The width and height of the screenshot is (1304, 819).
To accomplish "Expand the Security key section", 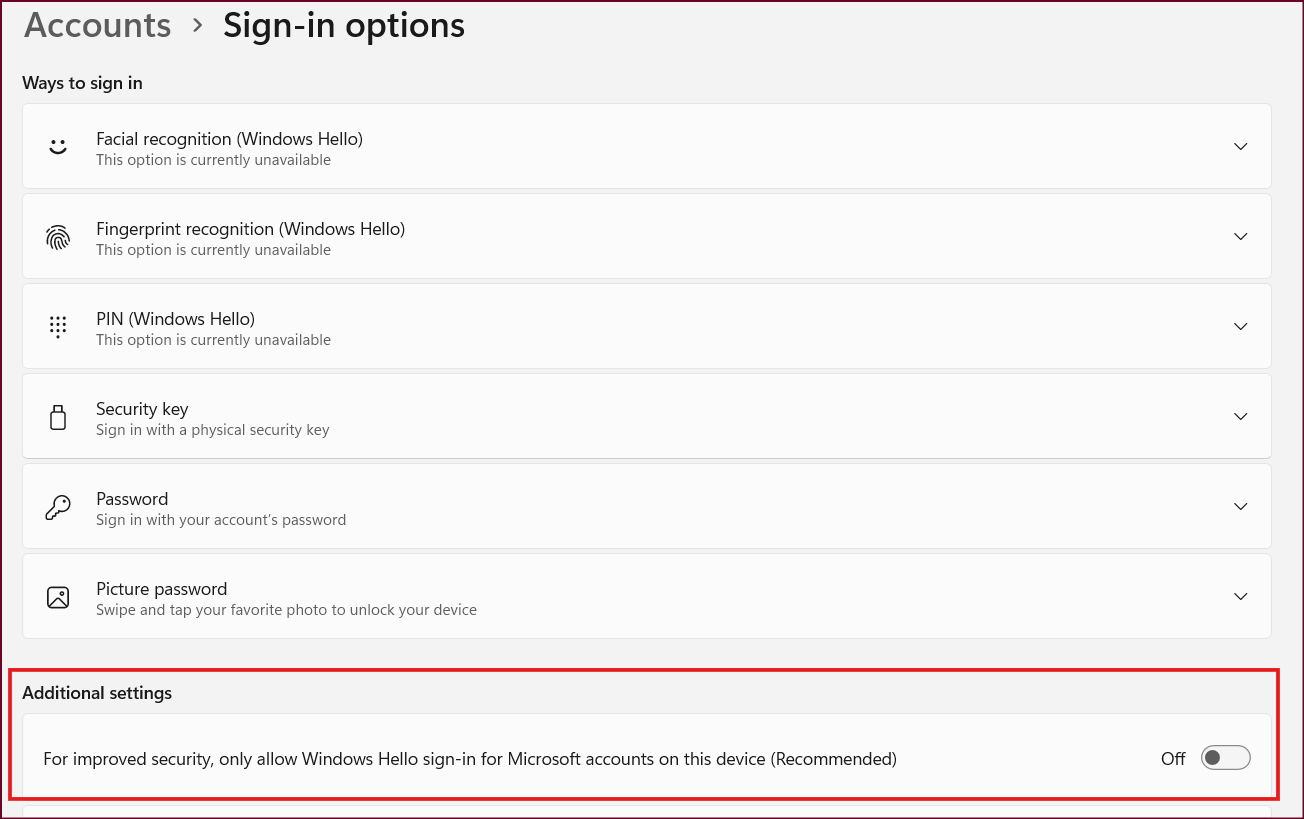I will [1240, 416].
